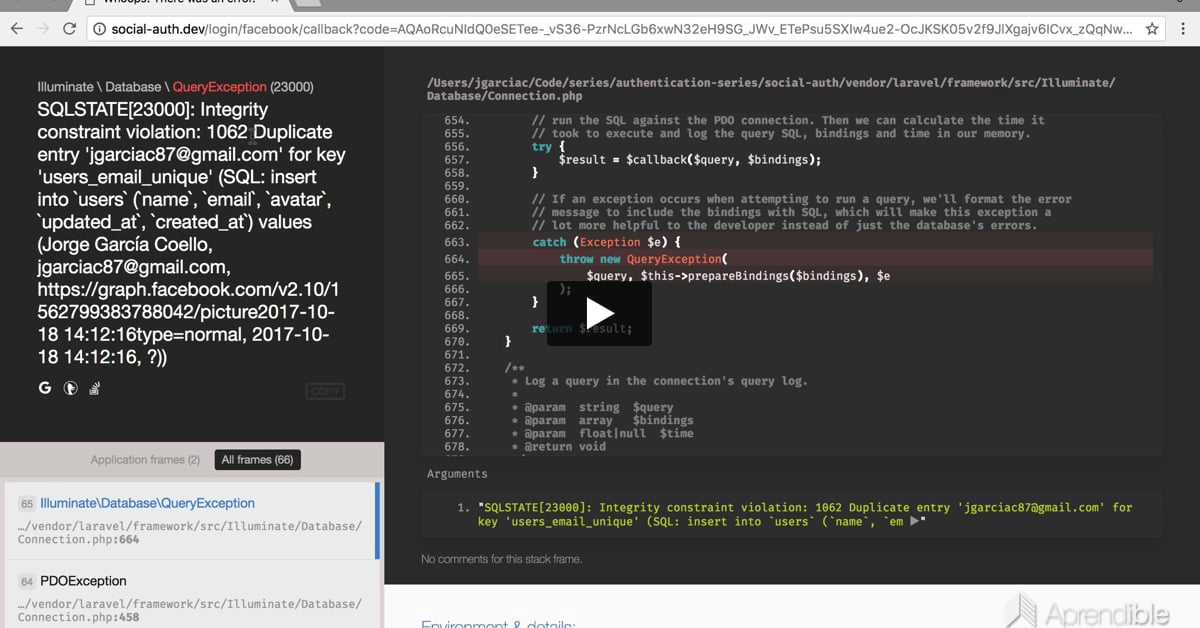The width and height of the screenshot is (1200, 628).
Task: Click the Connection.php file path header
Action: 771,89
